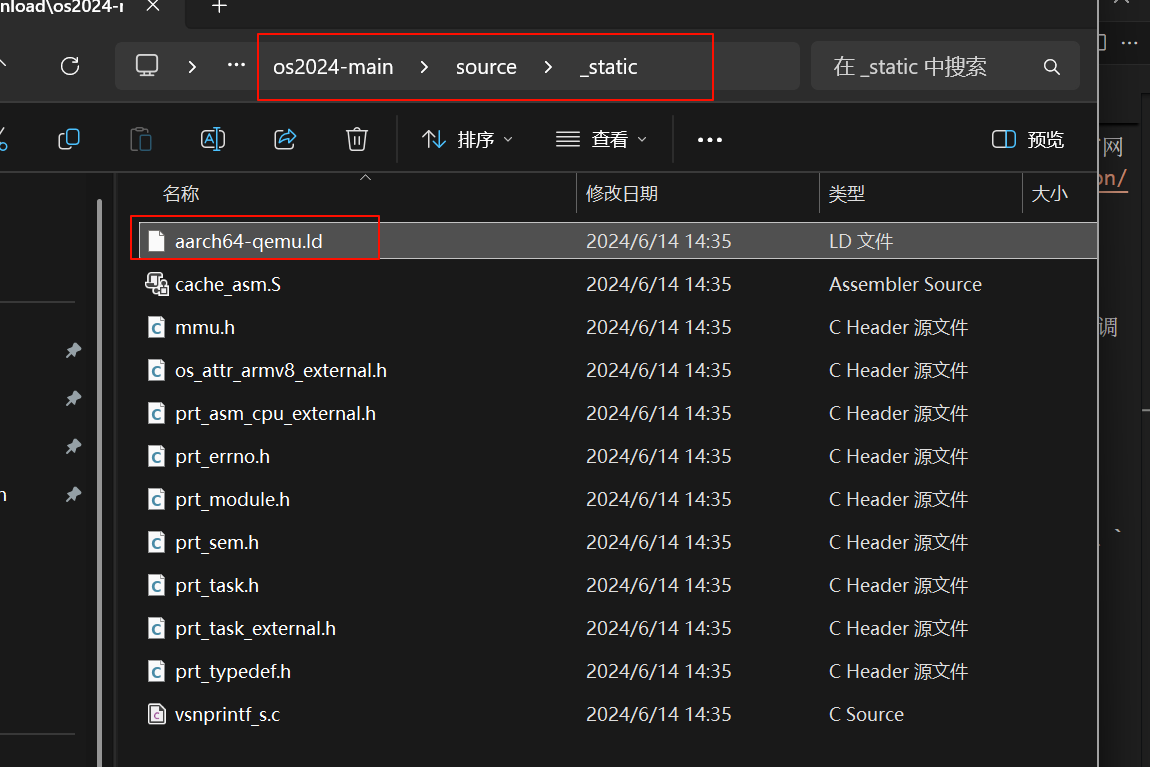Toggle the 预览 preview pane

pos(1026,138)
